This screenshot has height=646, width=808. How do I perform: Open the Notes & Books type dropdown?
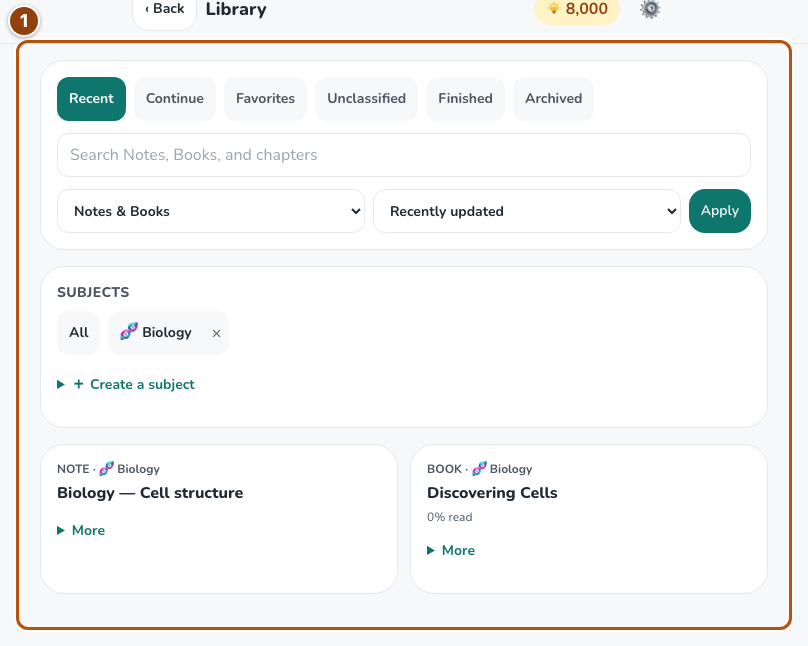point(211,211)
